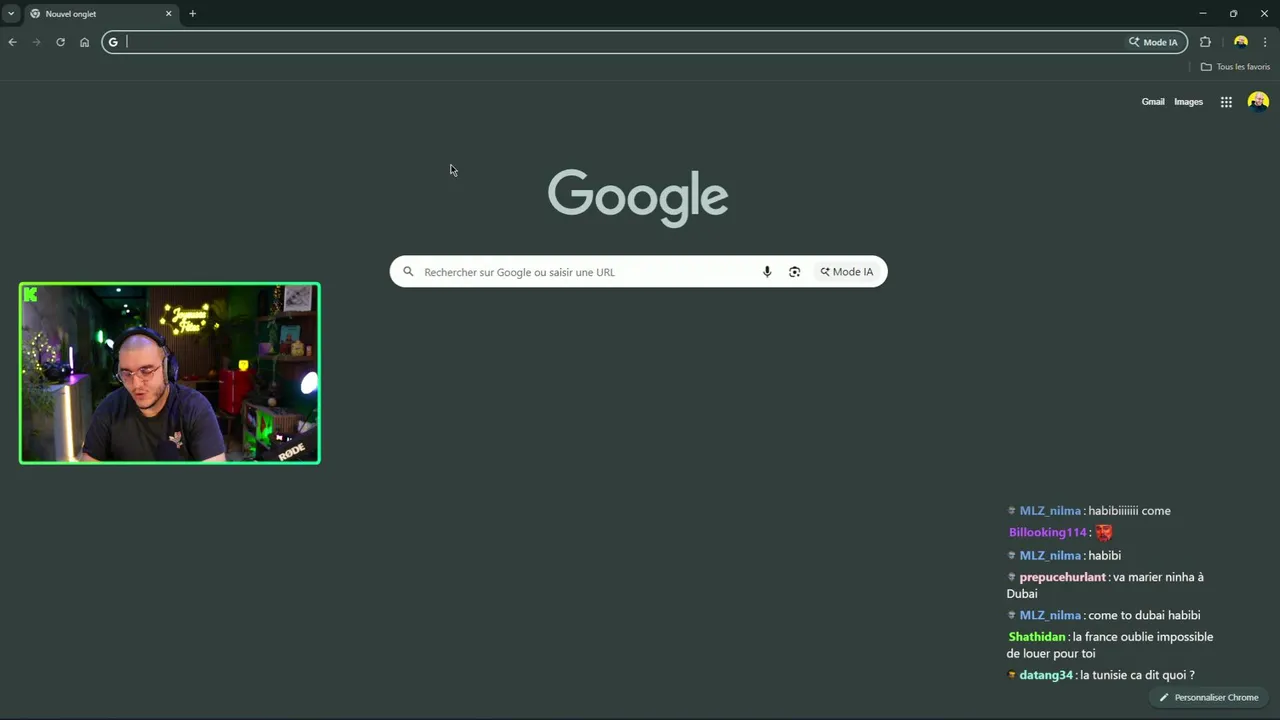Open the Google apps grid

[x=1226, y=102]
